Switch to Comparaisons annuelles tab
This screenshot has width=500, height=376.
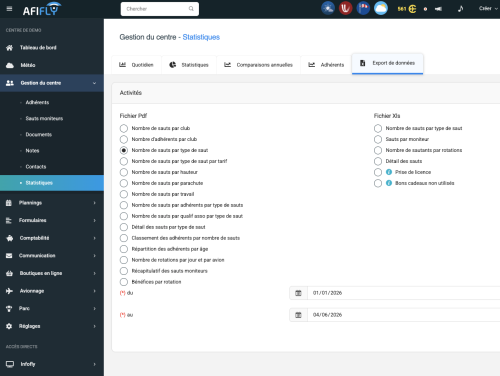click(258, 65)
